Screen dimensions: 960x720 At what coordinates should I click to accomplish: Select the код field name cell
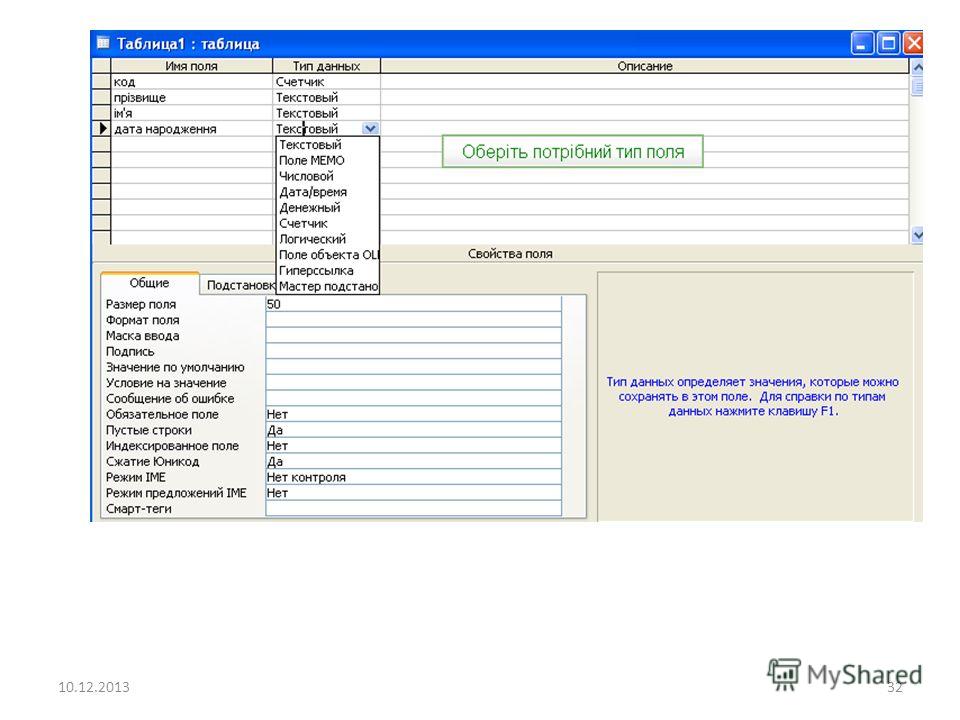point(192,81)
